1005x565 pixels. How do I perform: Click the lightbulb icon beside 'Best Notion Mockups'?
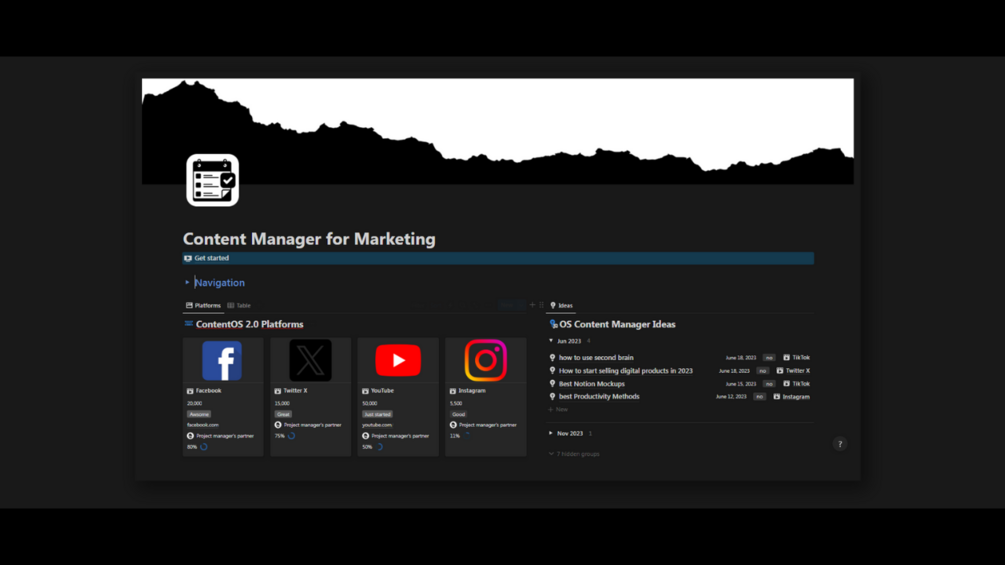pos(552,384)
